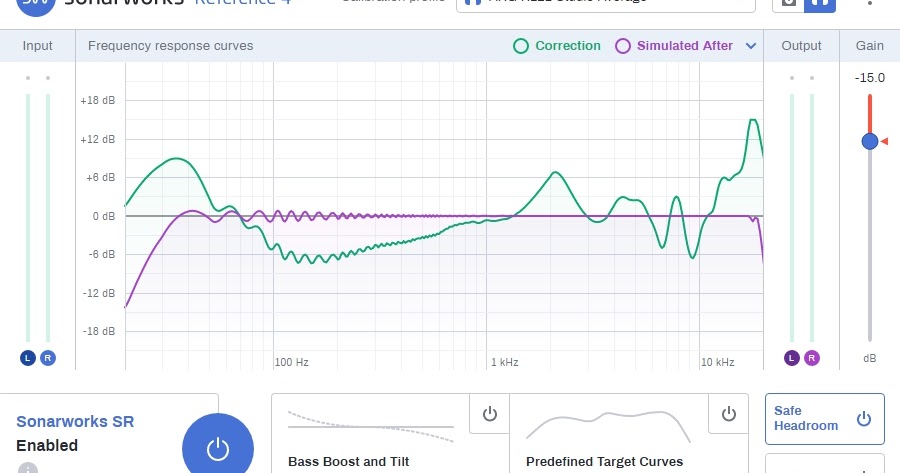Click the +12 dB axis label

(98, 139)
